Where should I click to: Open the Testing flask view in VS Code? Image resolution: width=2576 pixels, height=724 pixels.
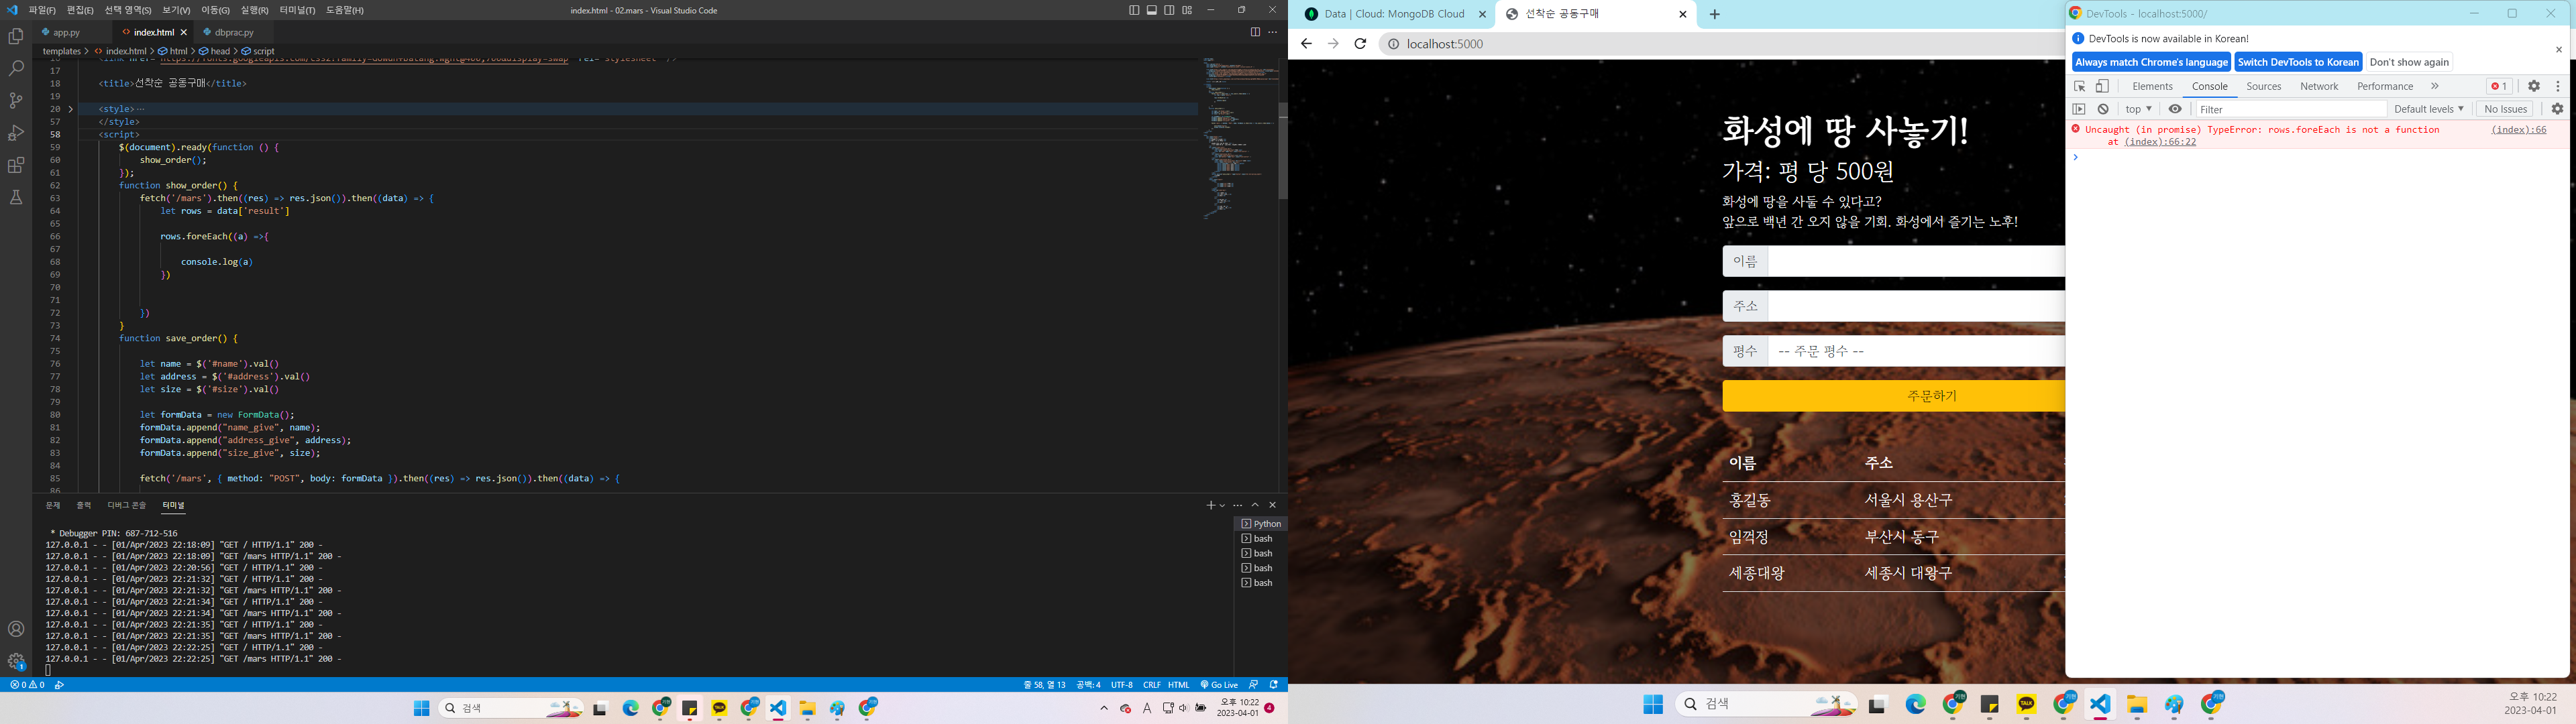click(16, 198)
